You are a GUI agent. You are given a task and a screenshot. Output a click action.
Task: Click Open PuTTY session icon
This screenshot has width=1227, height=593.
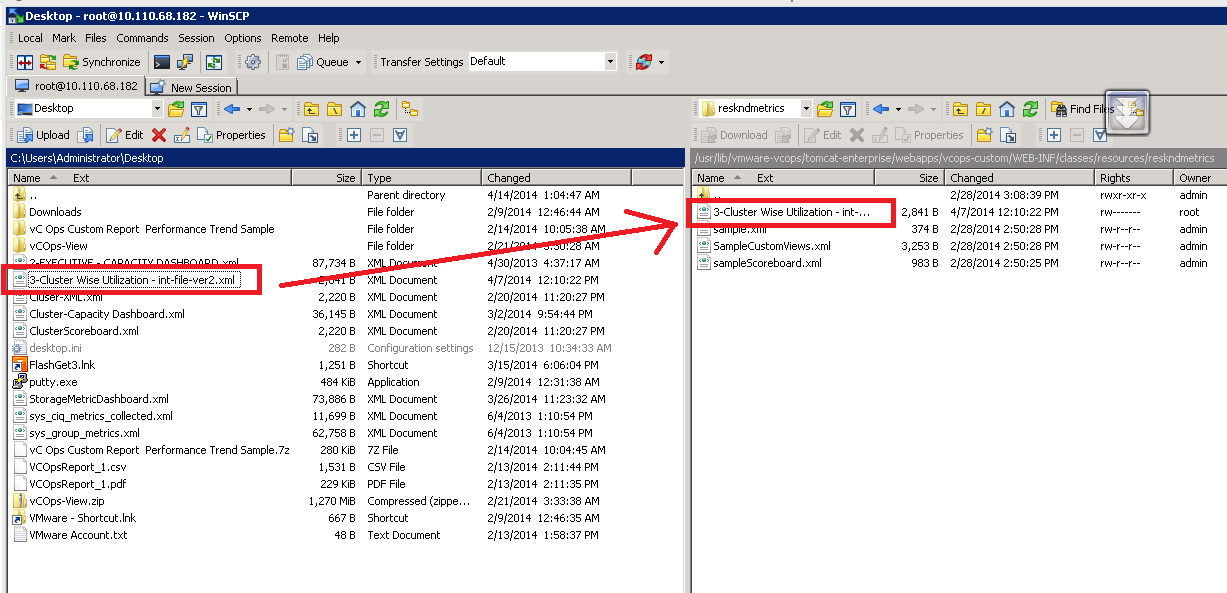[x=185, y=62]
